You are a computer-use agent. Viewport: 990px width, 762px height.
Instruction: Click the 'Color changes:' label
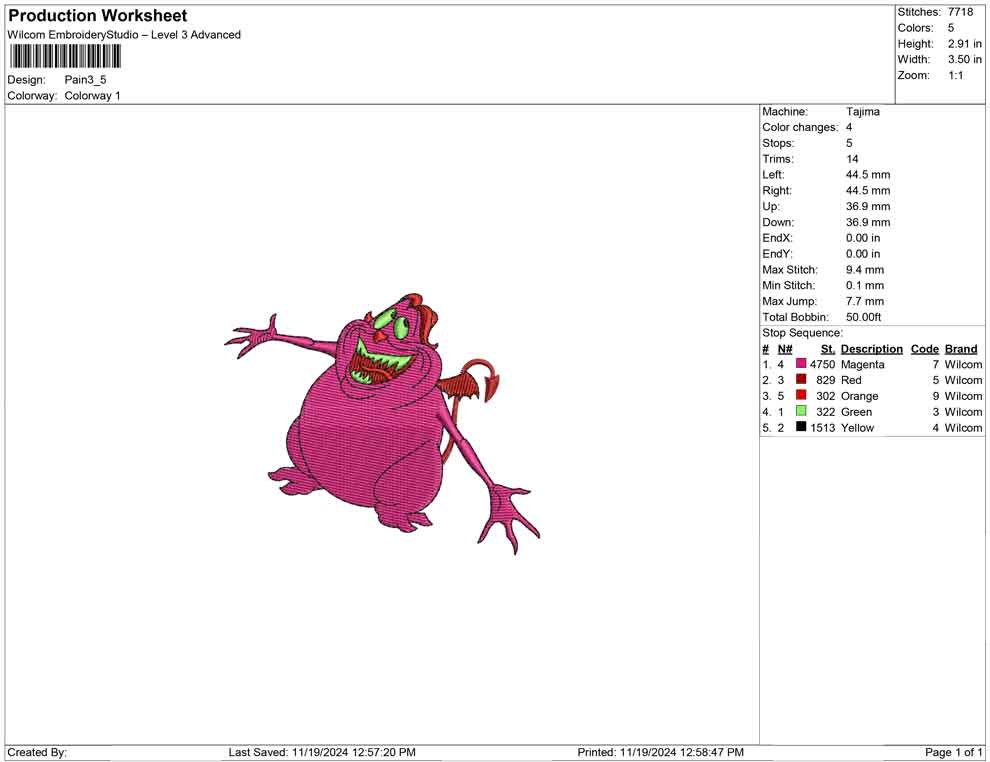click(x=800, y=128)
